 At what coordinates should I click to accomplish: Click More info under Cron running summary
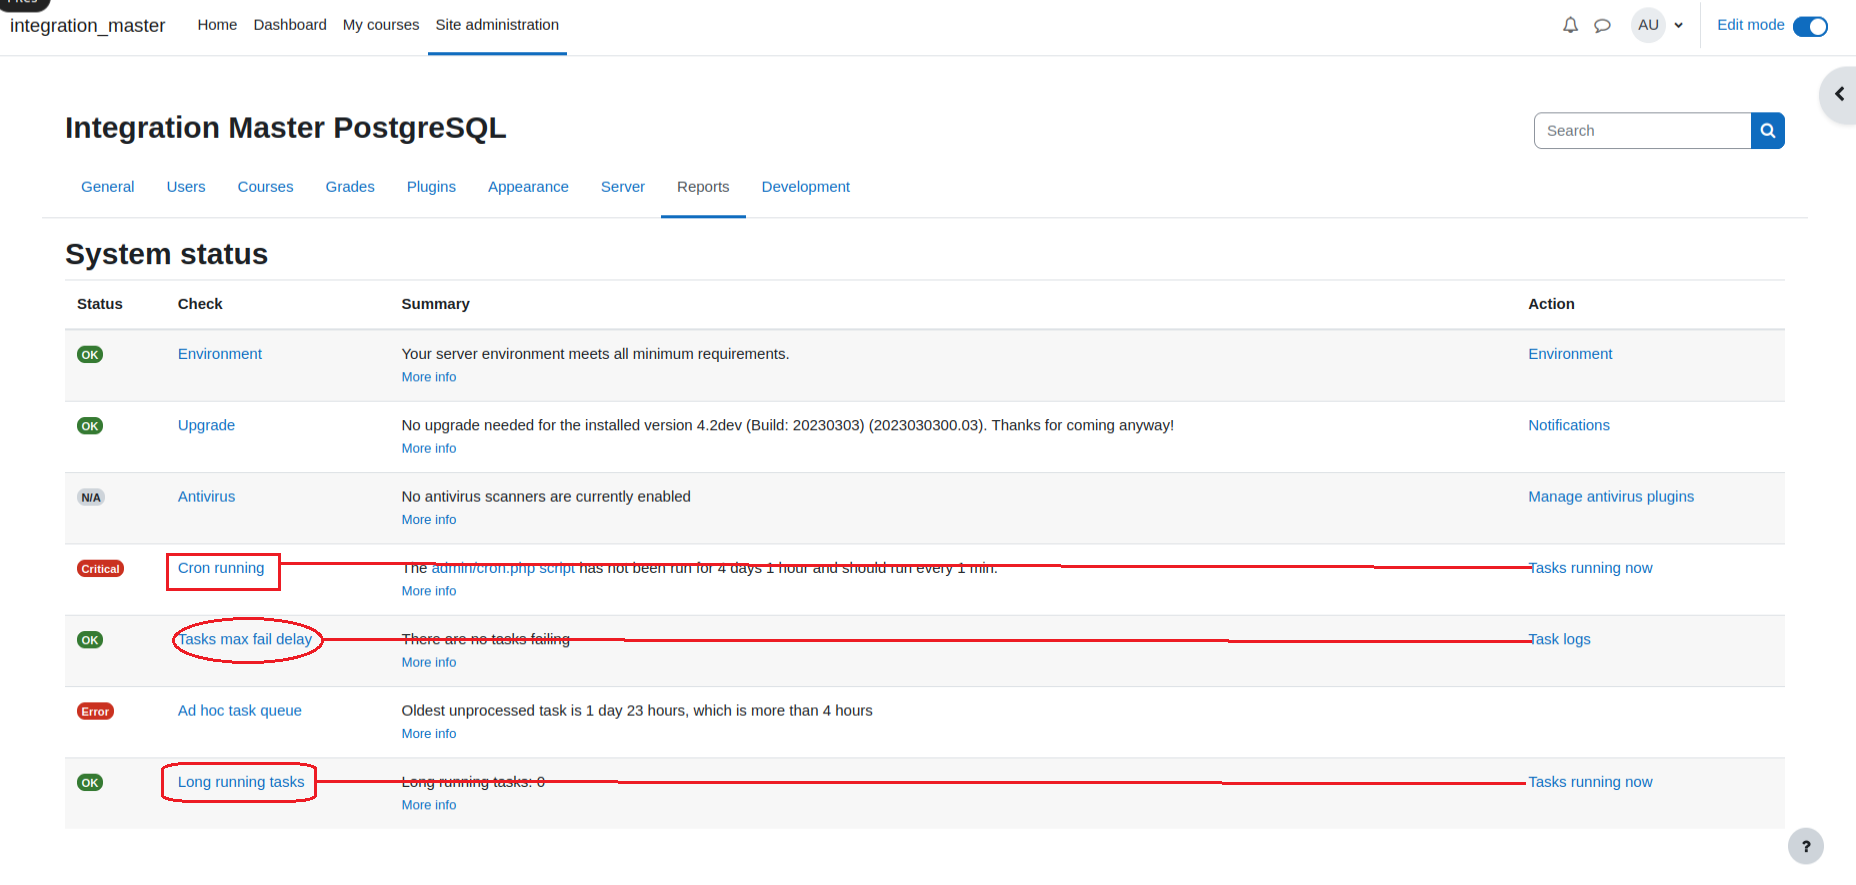429,591
